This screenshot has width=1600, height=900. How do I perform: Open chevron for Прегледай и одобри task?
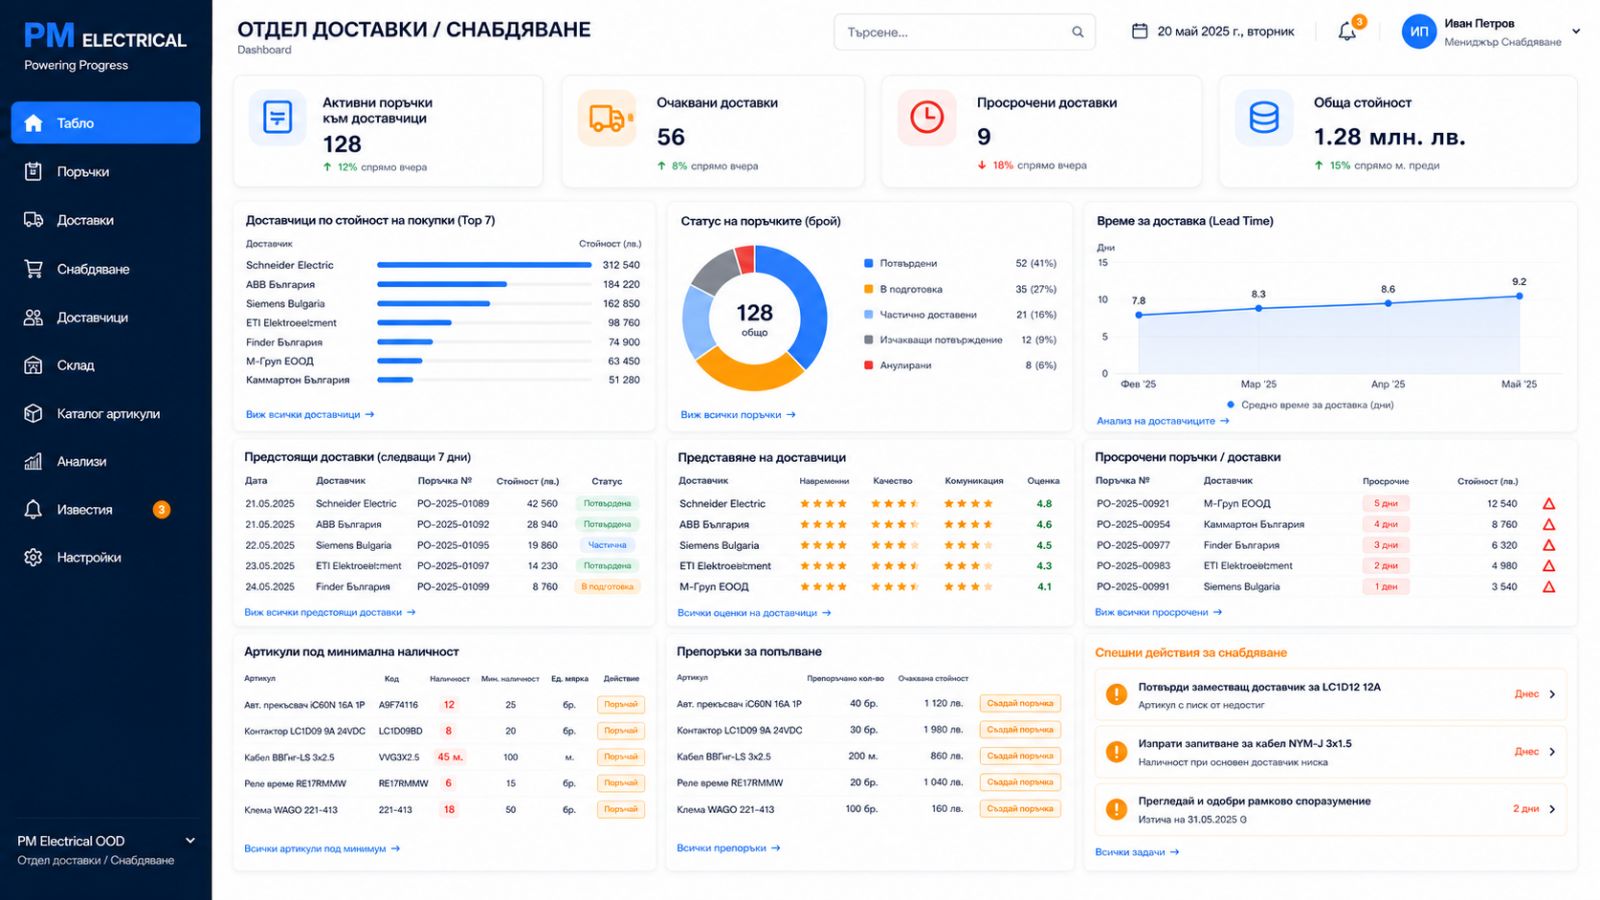click(1552, 809)
